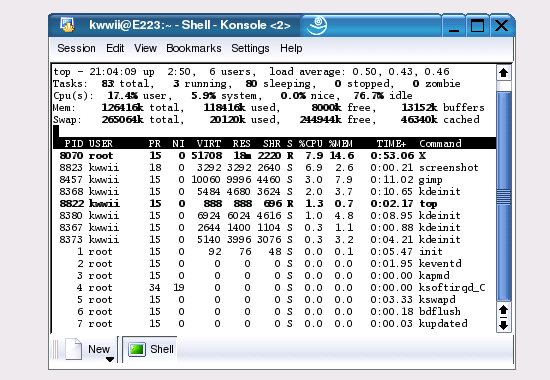
Task: Click the keventd process name
Action: [x=440, y=264]
